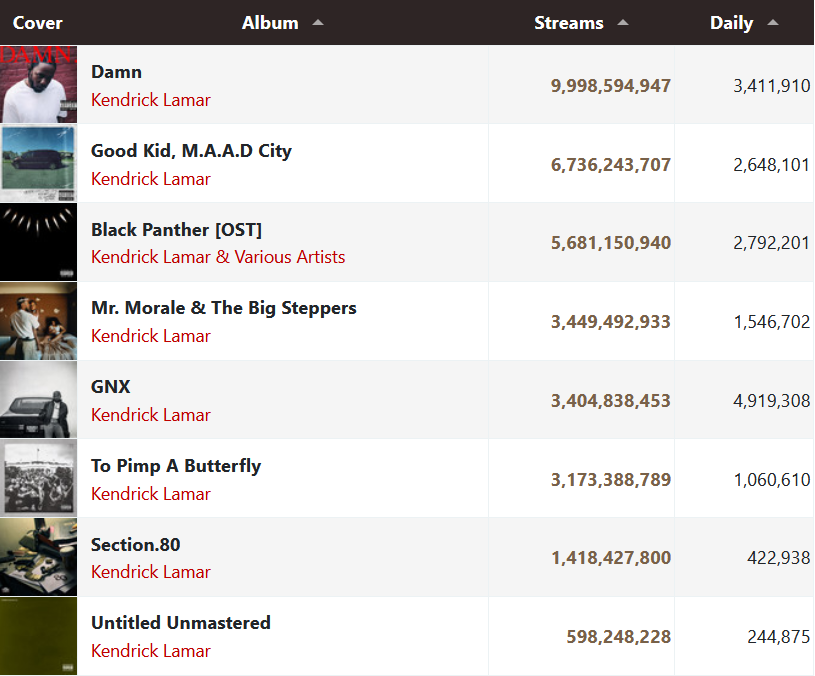Click the Cover column header
Viewport: 815px width, 676px height.
[x=38, y=23]
